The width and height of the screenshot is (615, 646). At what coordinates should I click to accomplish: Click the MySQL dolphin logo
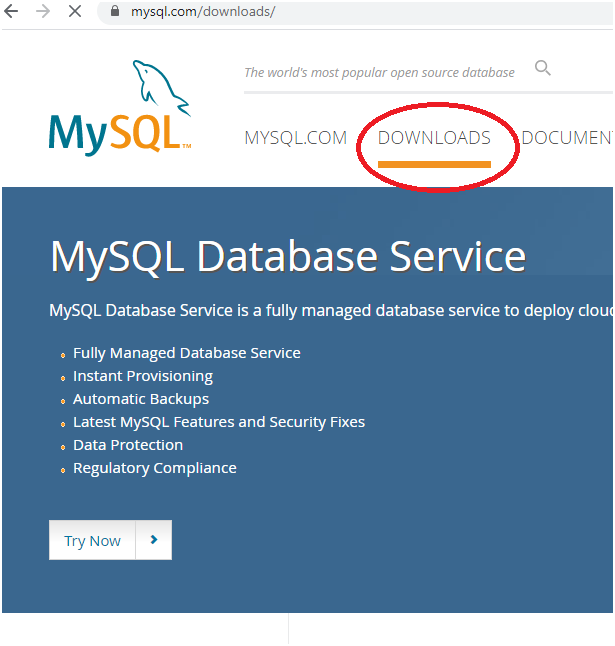120,108
